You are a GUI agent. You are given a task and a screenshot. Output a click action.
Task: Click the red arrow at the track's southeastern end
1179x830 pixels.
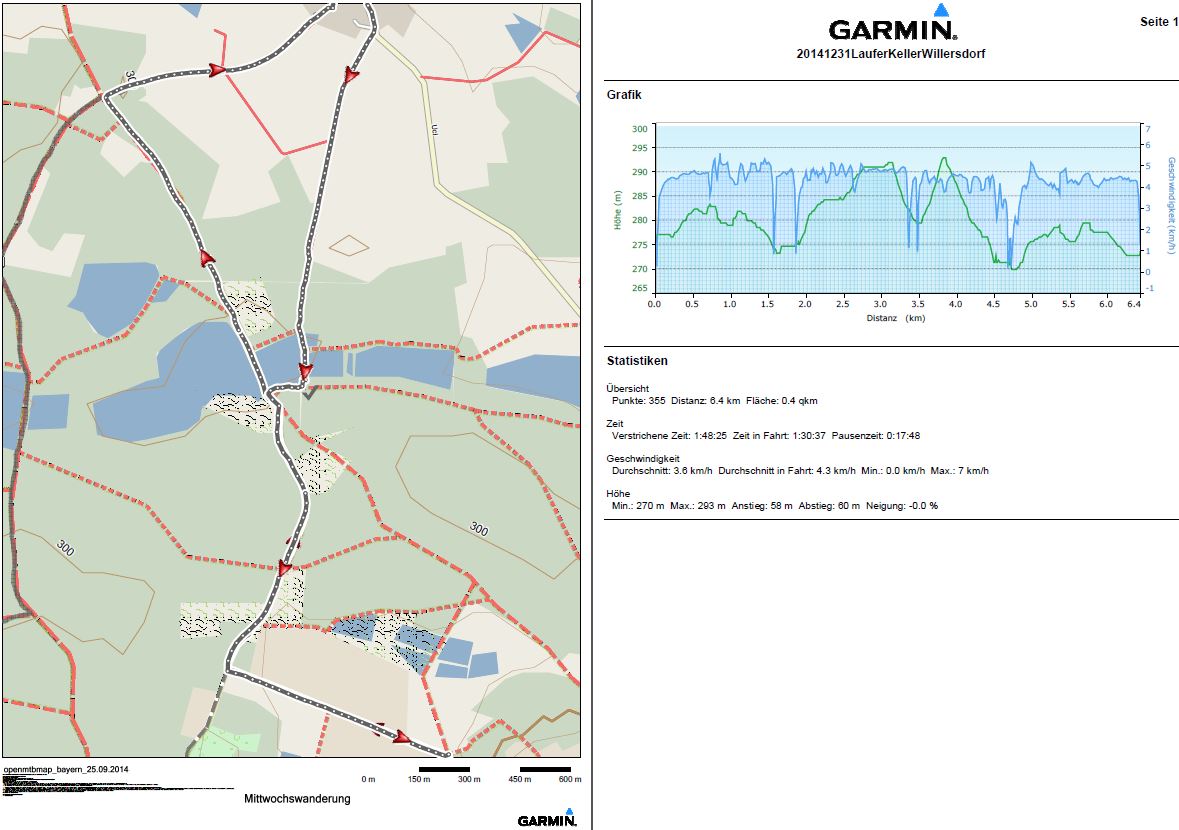point(401,738)
